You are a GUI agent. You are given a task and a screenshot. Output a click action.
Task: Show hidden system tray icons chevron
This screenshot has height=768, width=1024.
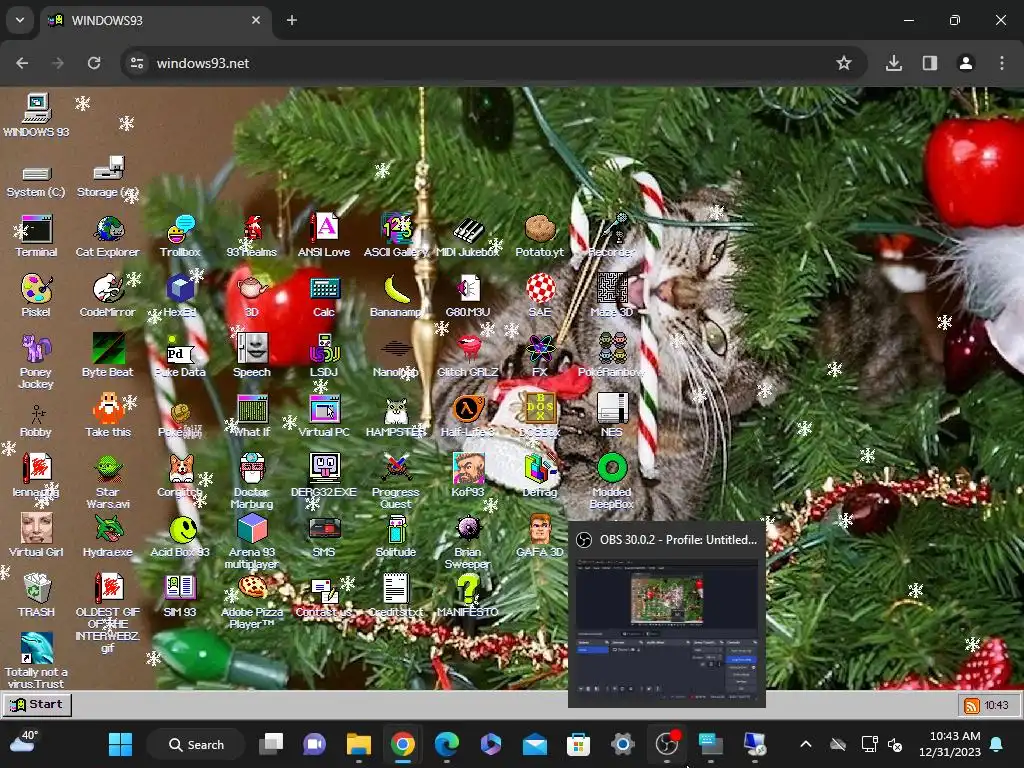tap(806, 744)
